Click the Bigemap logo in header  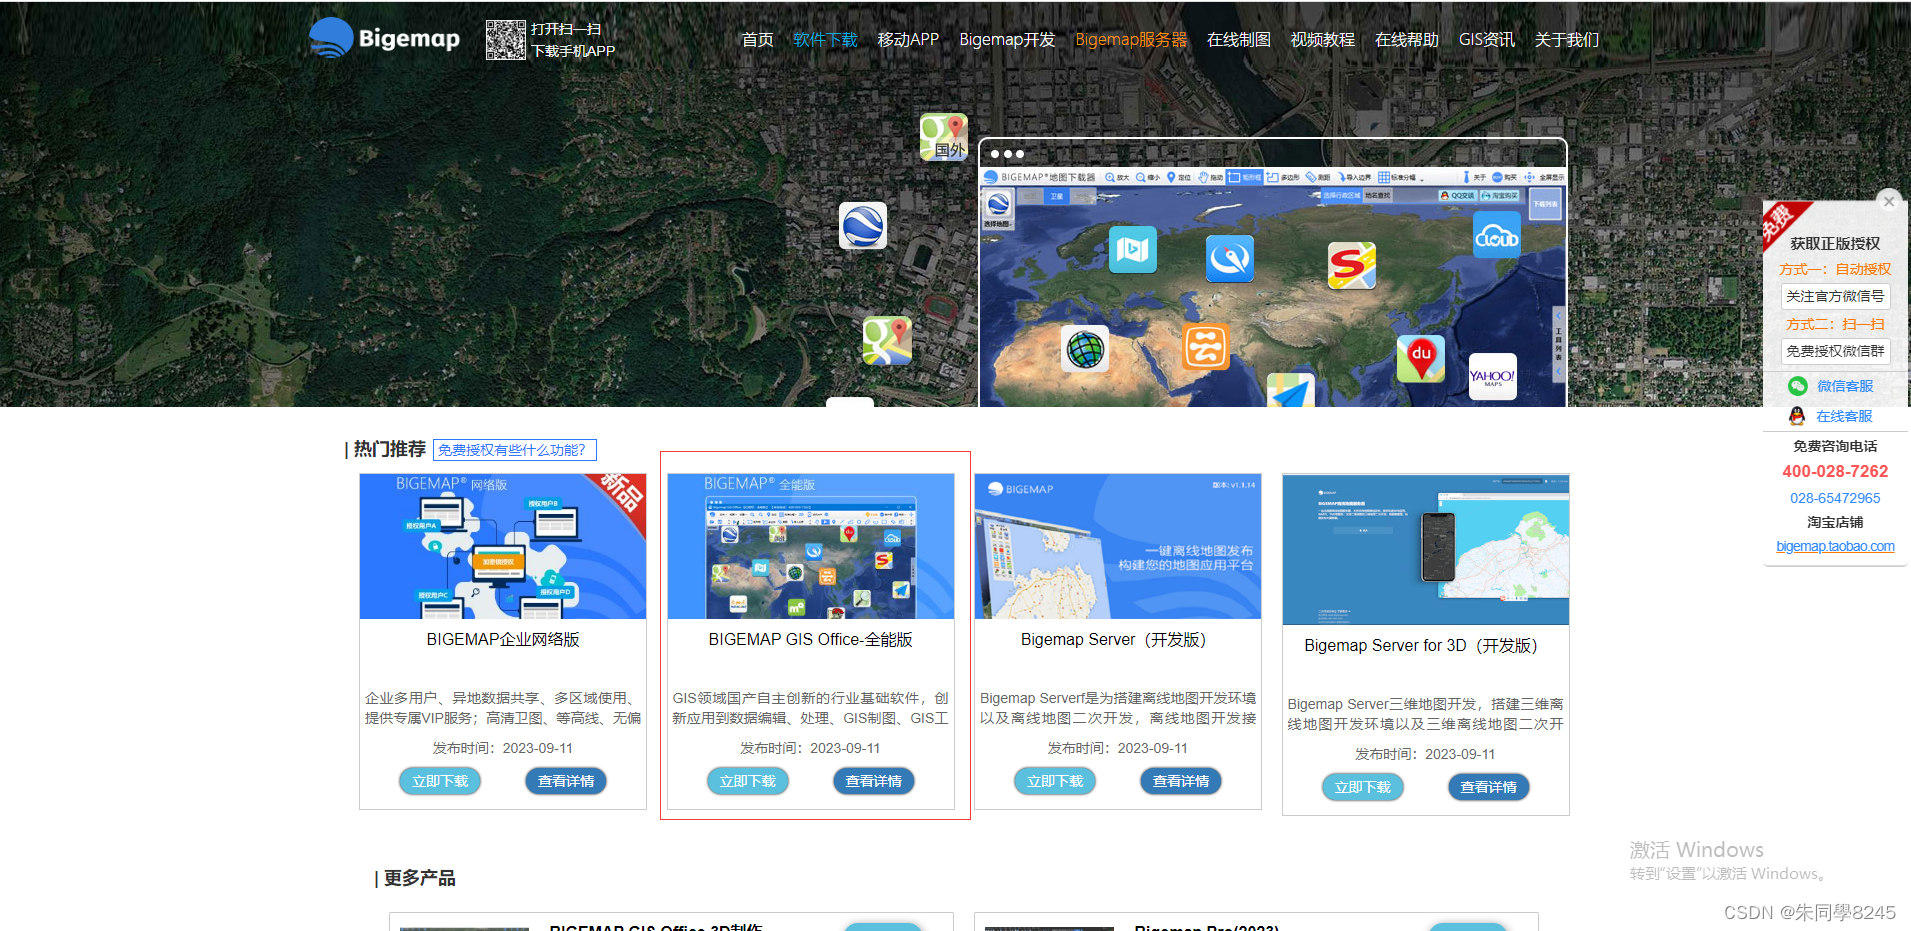pos(384,38)
